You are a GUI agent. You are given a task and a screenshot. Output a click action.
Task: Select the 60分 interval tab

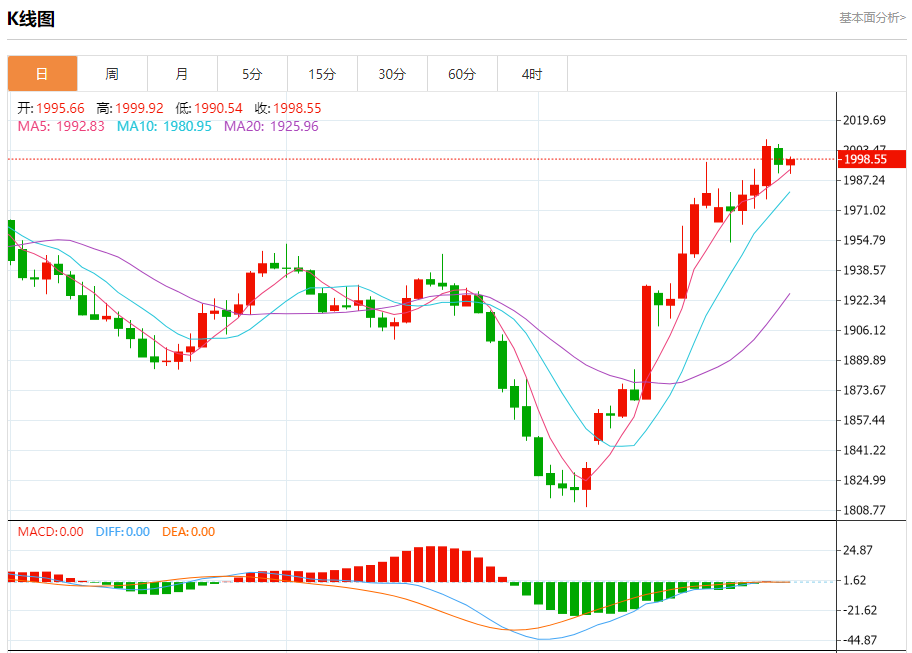pos(462,74)
